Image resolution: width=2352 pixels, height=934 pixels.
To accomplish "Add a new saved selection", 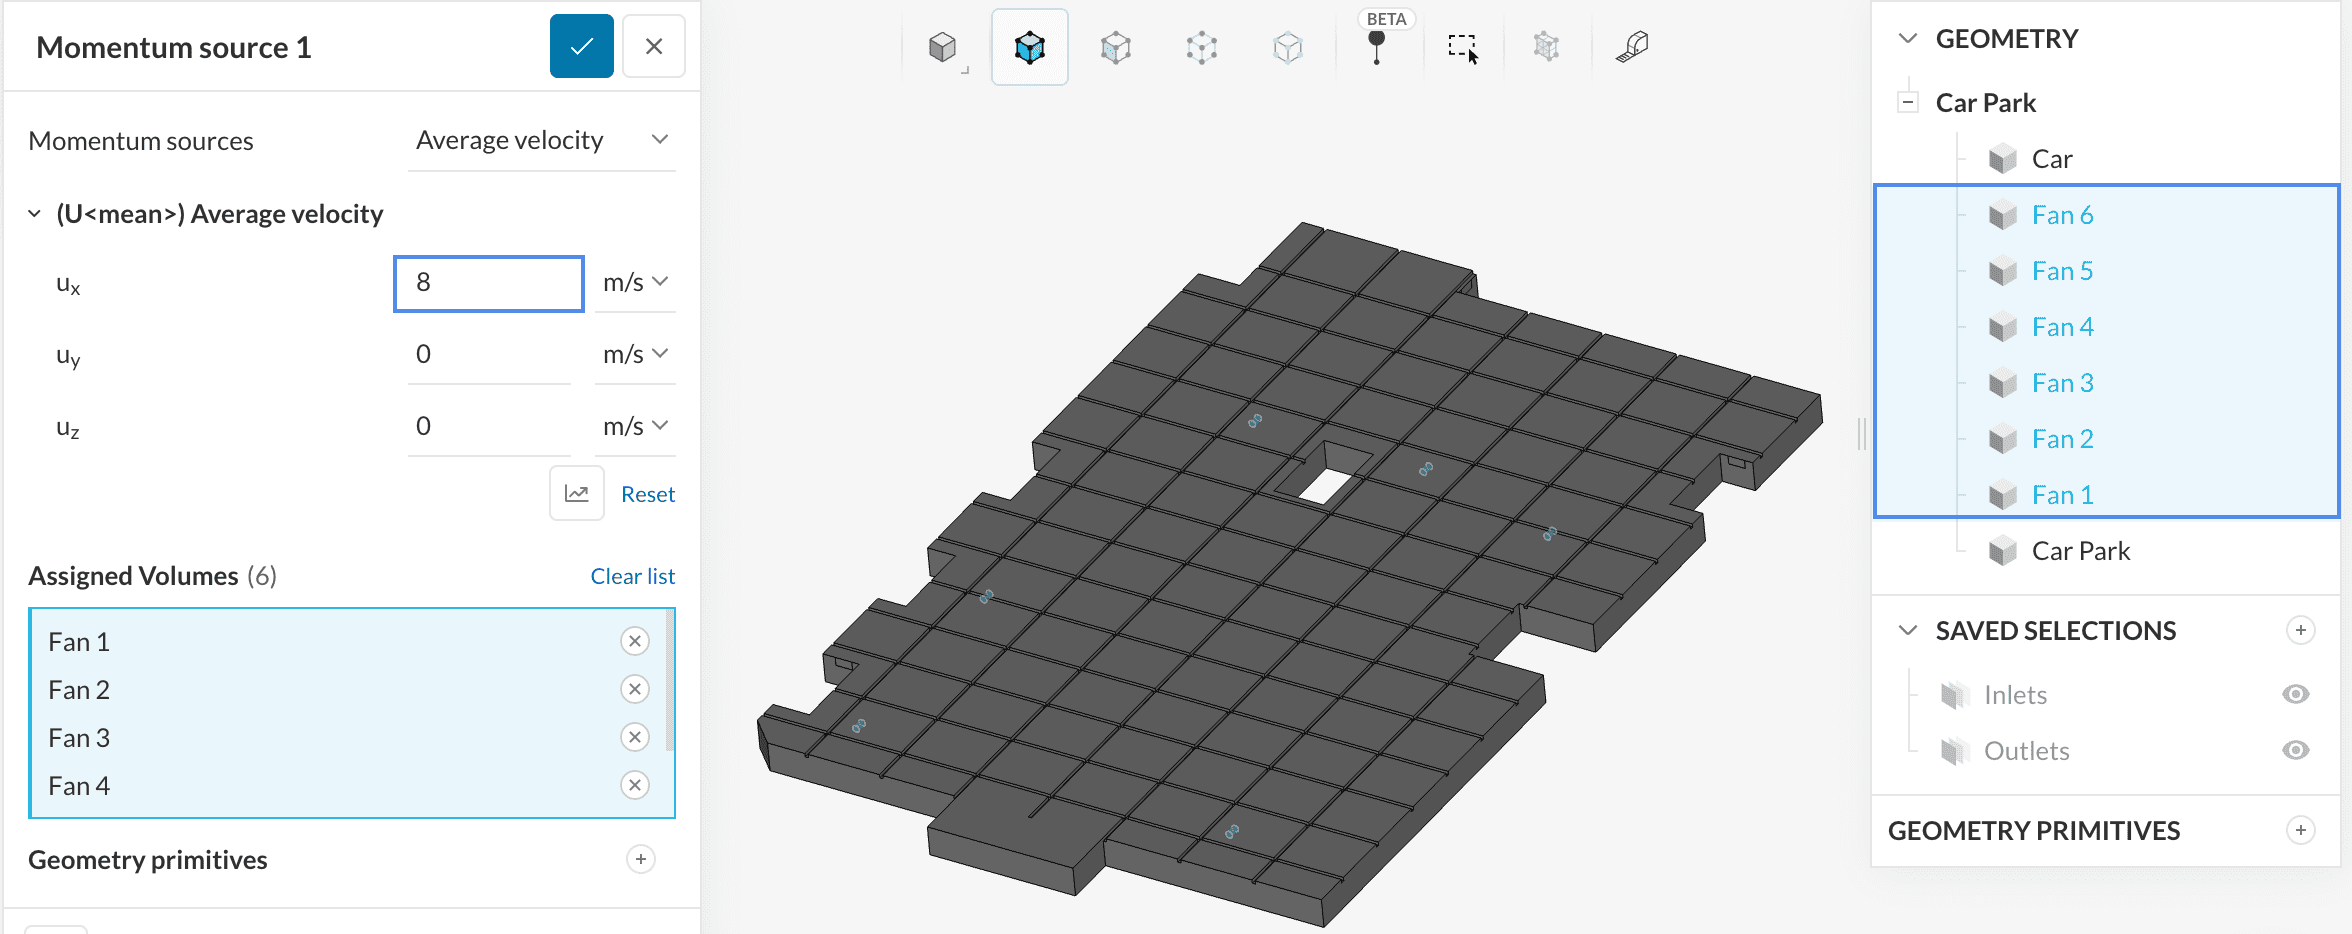I will point(2300,630).
